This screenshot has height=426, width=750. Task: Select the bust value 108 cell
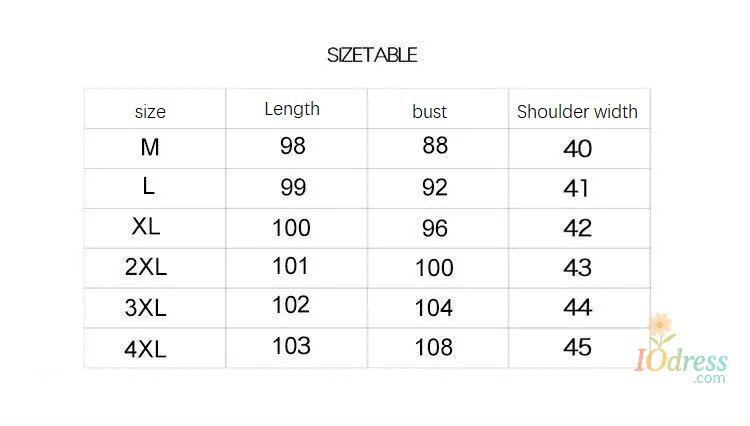[x=434, y=348]
